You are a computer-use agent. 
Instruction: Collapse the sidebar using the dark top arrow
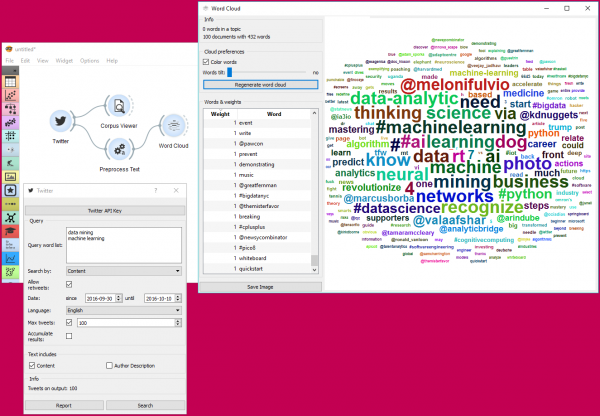tap(10, 70)
